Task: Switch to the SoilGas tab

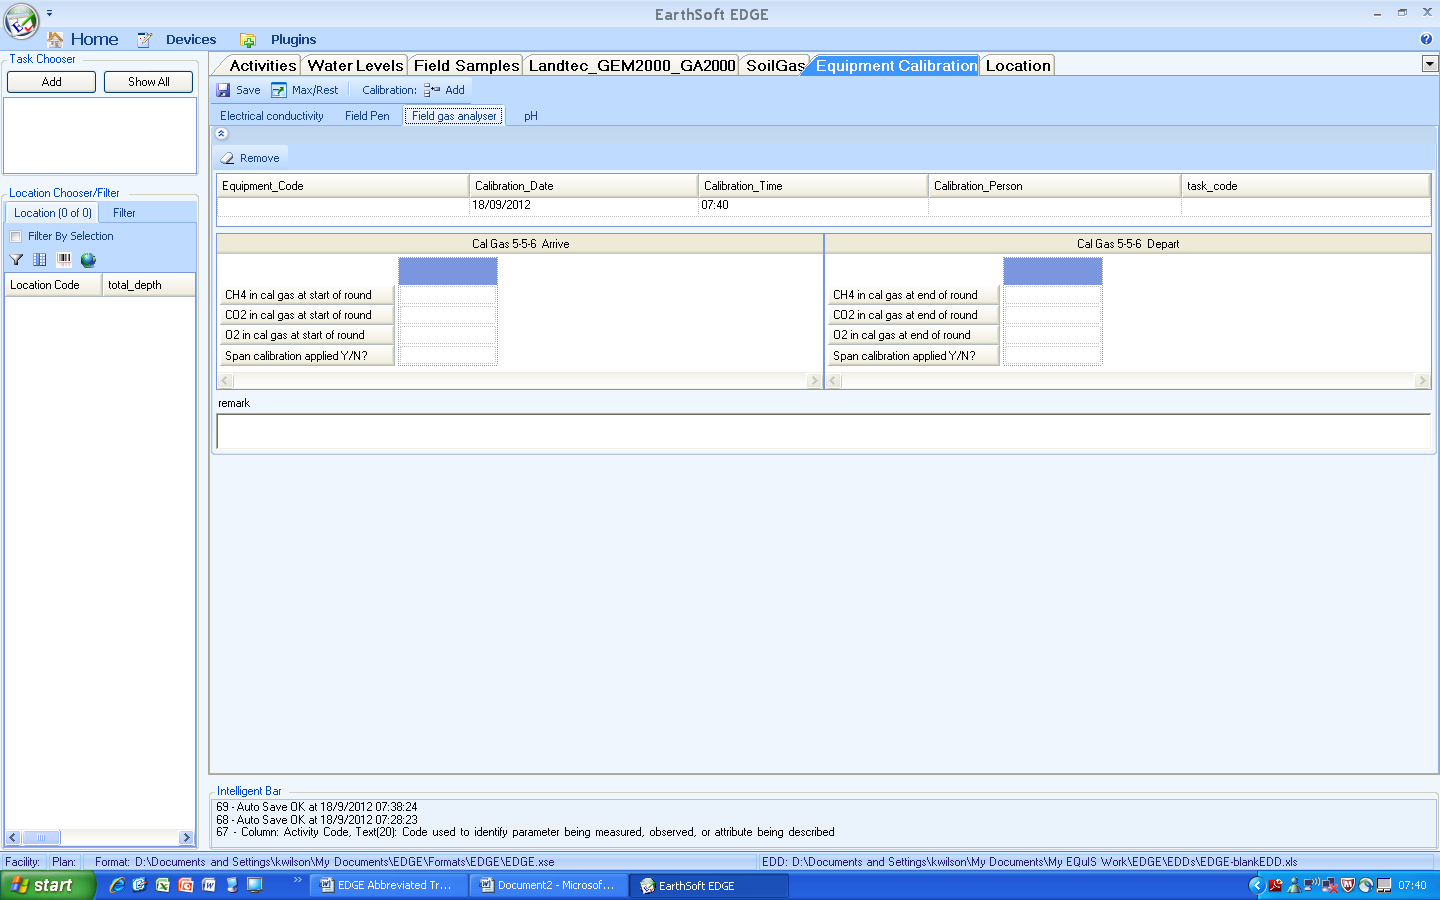Action: click(775, 65)
